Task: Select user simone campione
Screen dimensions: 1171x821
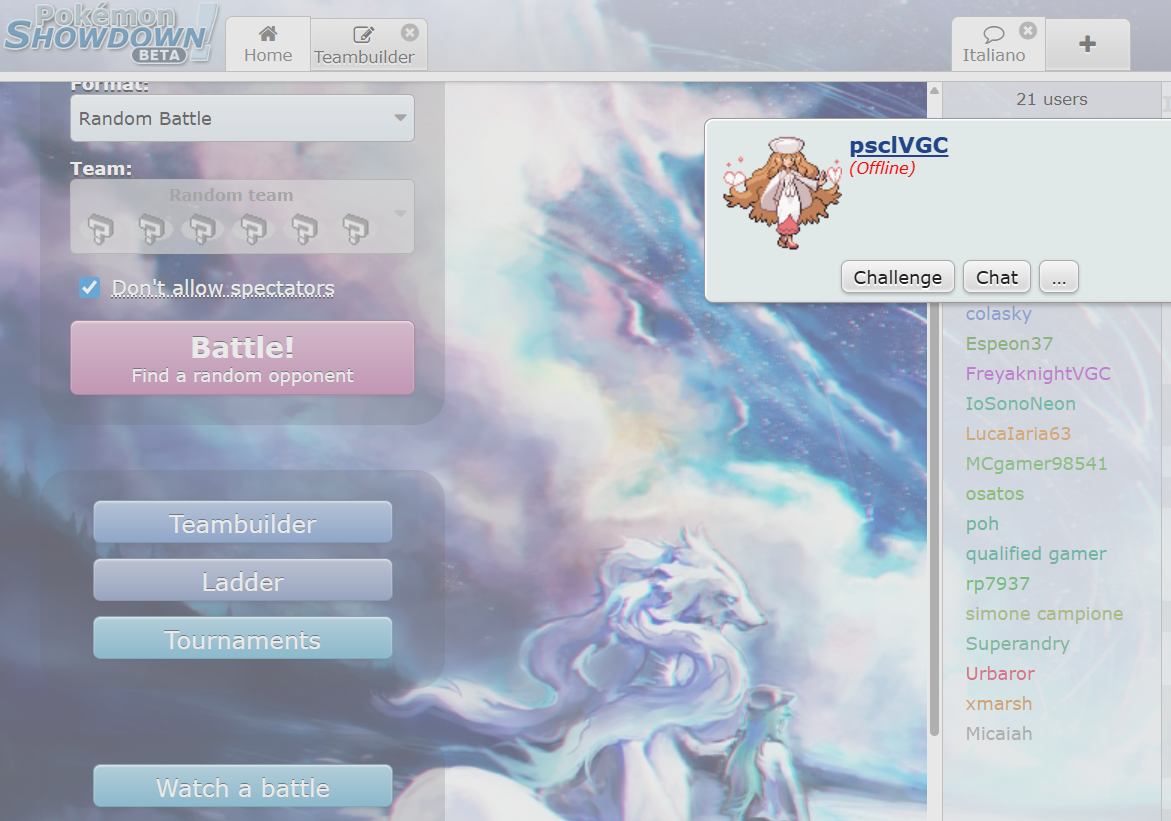Action: [1044, 613]
